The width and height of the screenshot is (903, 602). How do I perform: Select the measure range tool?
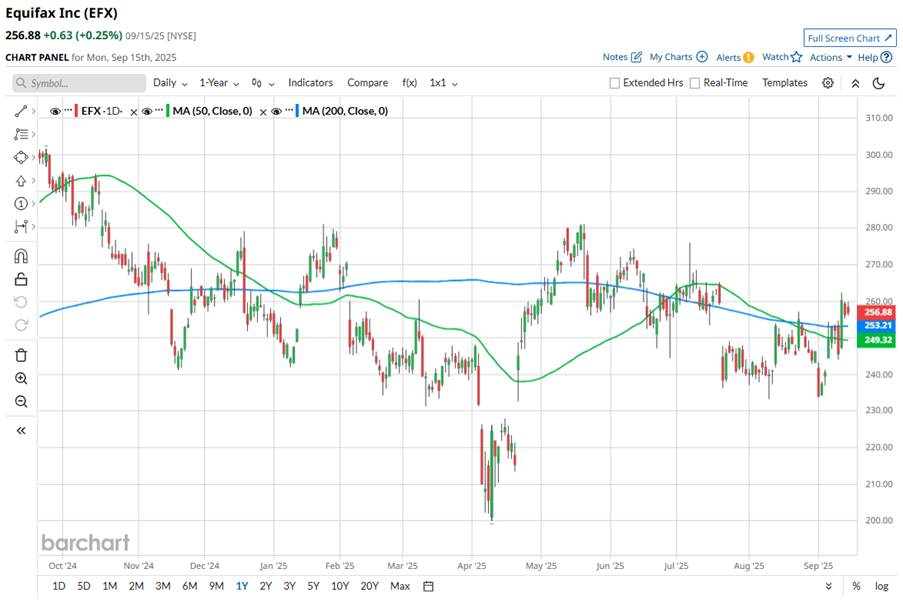point(21,226)
